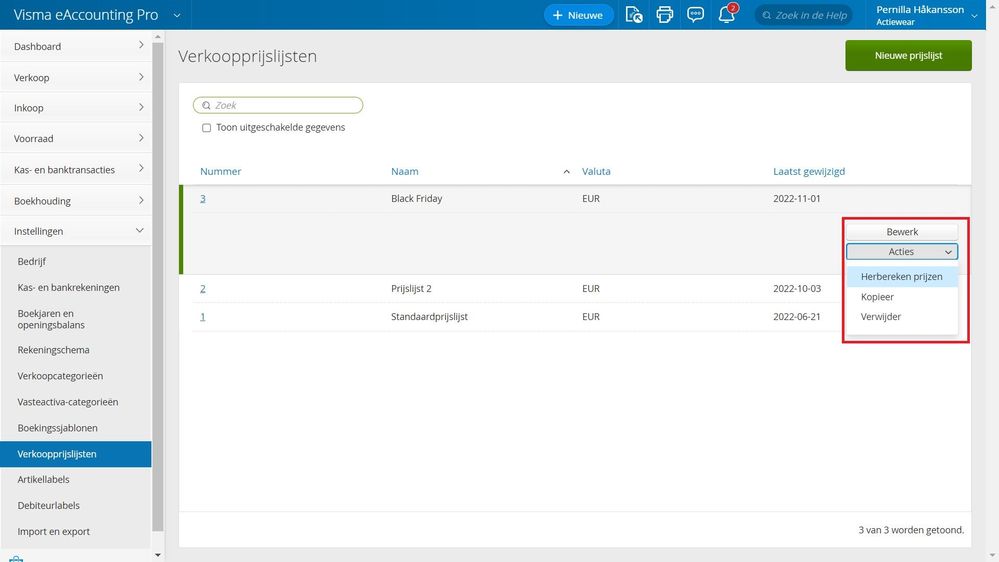Expand the Verkoop sidebar section
The height and width of the screenshot is (562, 999).
click(x=75, y=77)
